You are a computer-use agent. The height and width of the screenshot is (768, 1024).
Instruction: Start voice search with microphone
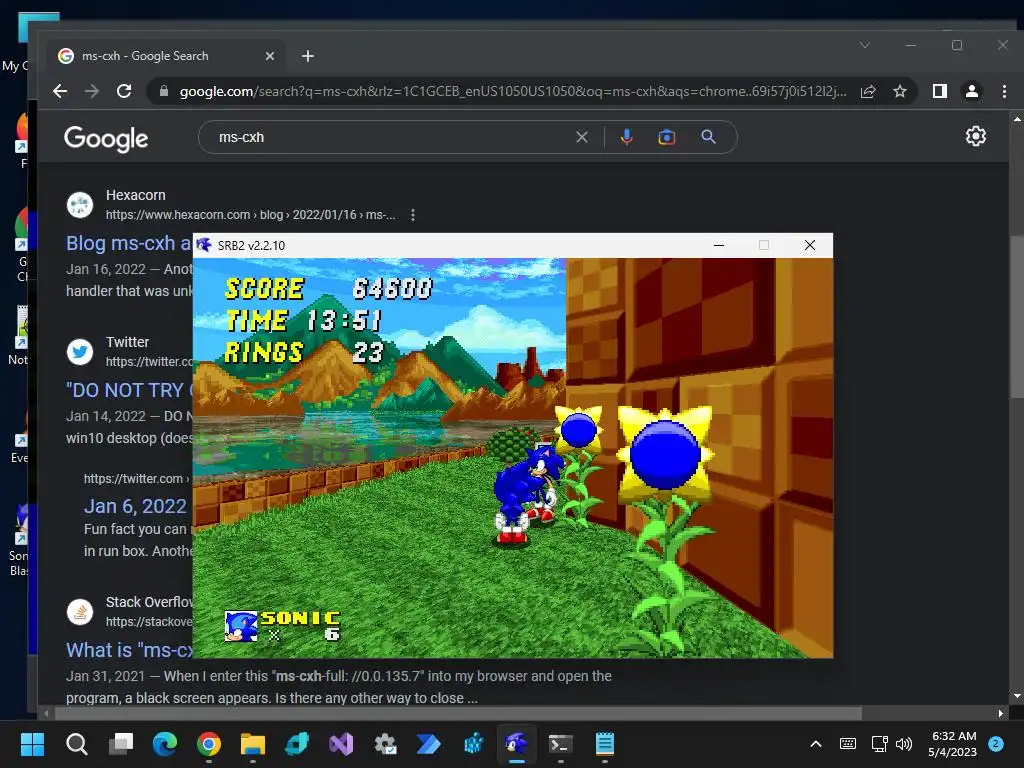click(x=626, y=137)
